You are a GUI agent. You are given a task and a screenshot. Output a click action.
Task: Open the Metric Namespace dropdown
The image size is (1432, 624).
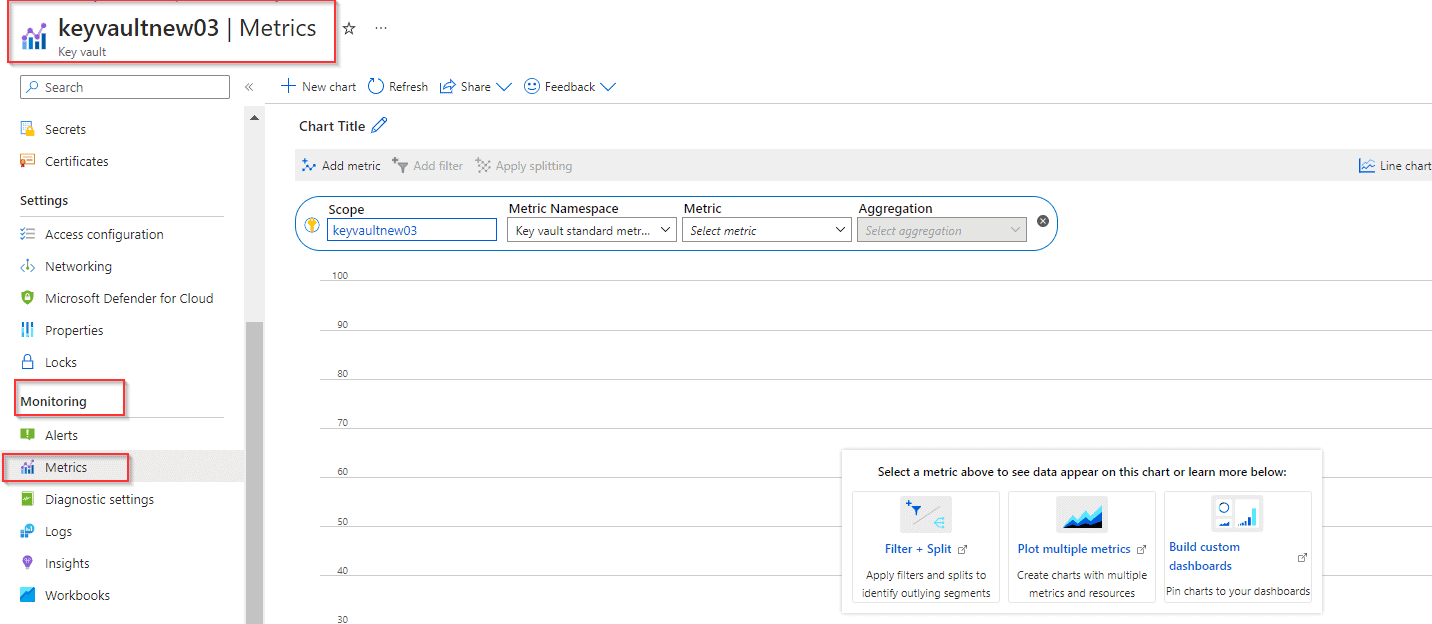click(x=592, y=230)
